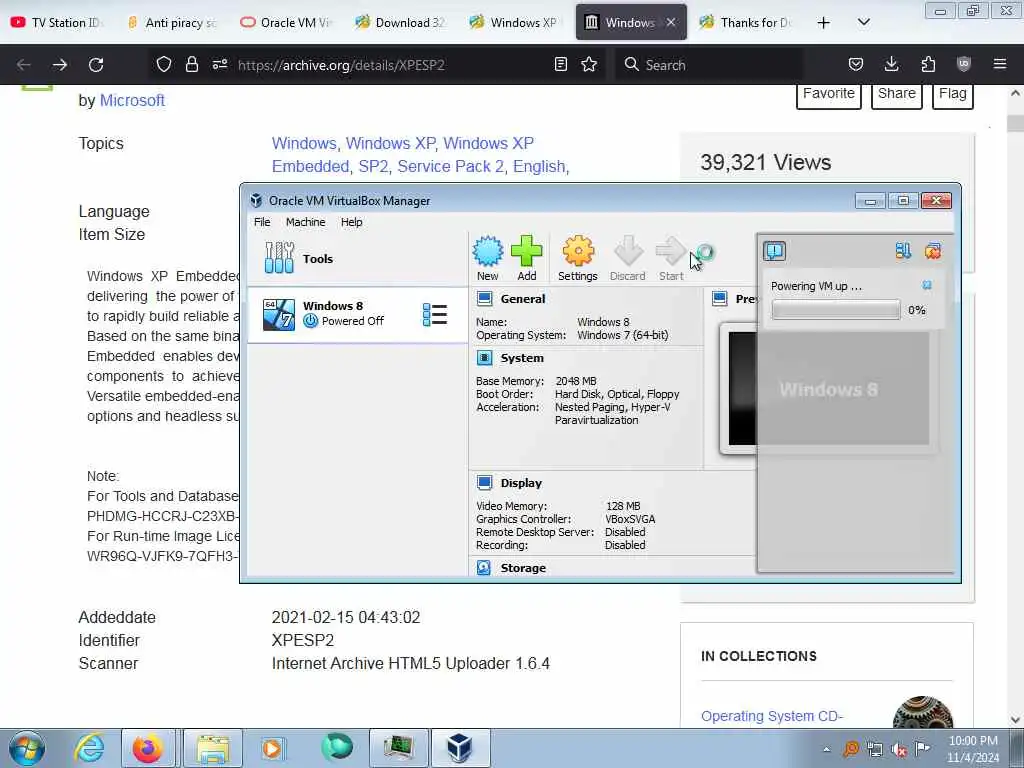
Task: Open the Settings gear in VirtualBox toolbar
Action: pyautogui.click(x=578, y=259)
